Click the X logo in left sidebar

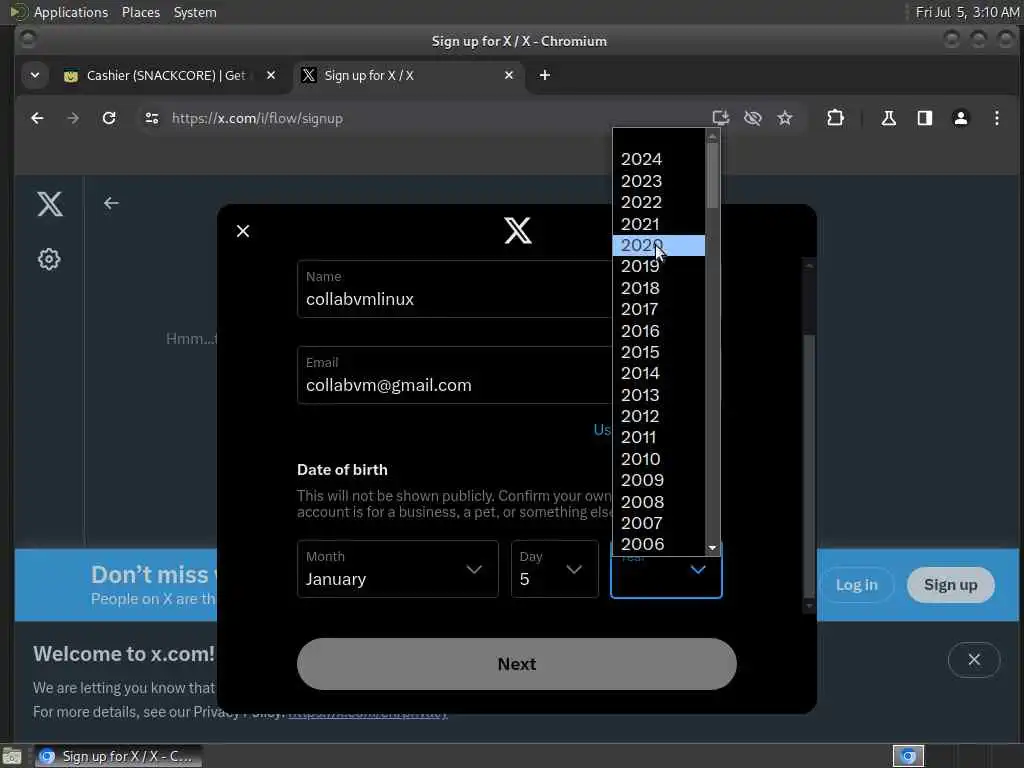point(50,204)
